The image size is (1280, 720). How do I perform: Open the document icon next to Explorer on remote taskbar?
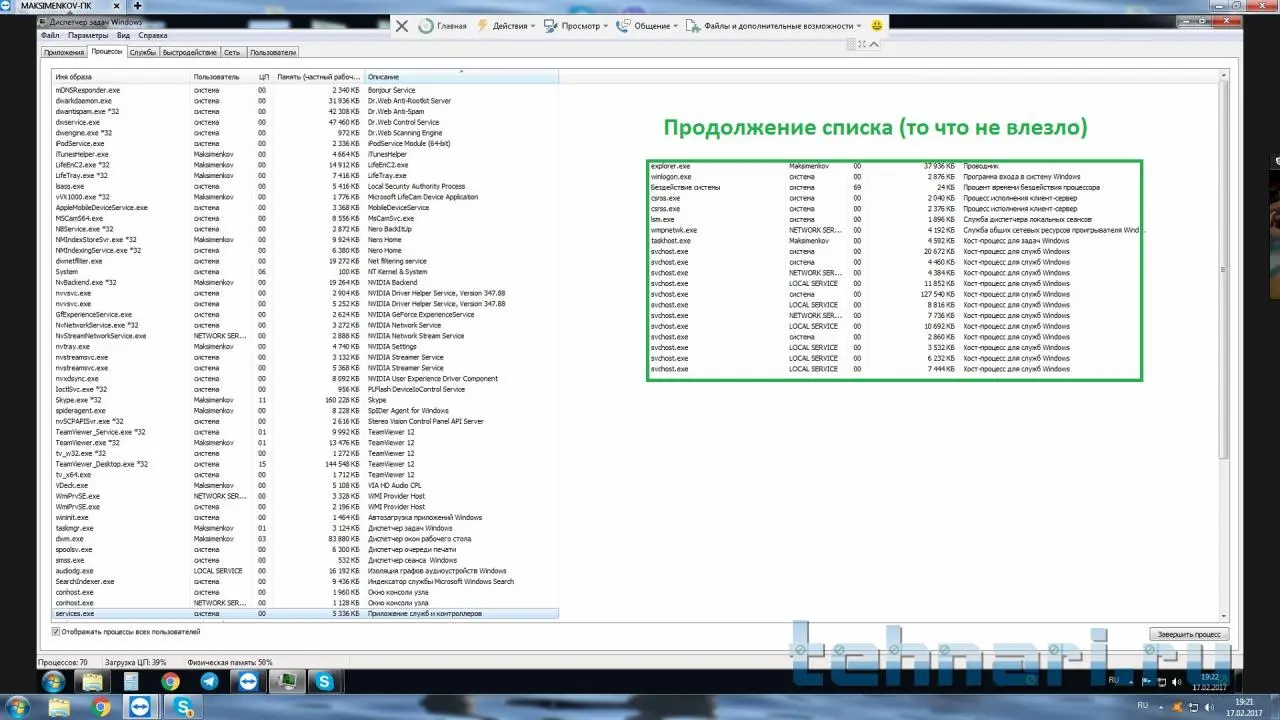point(131,682)
